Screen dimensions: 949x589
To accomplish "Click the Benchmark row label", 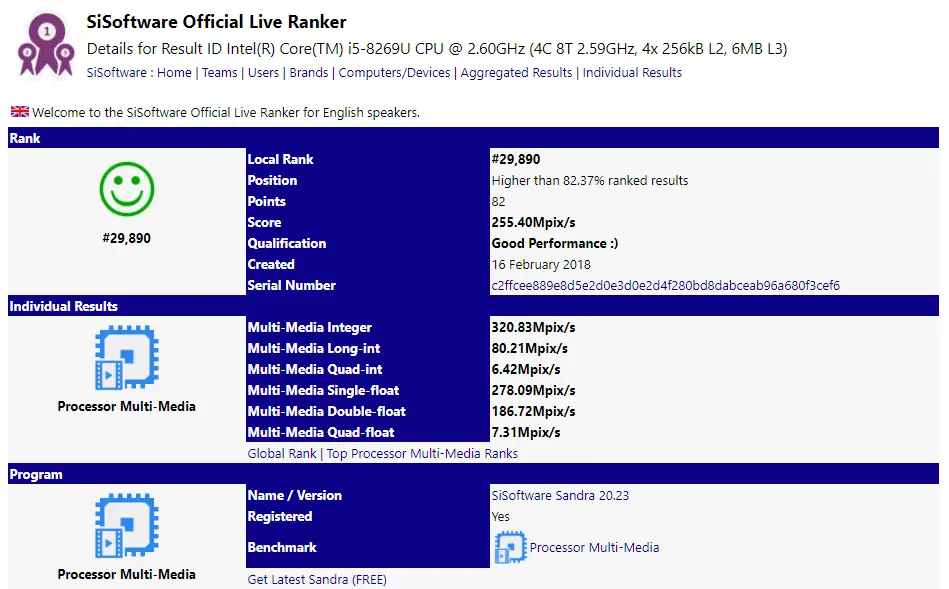I will pos(282,547).
